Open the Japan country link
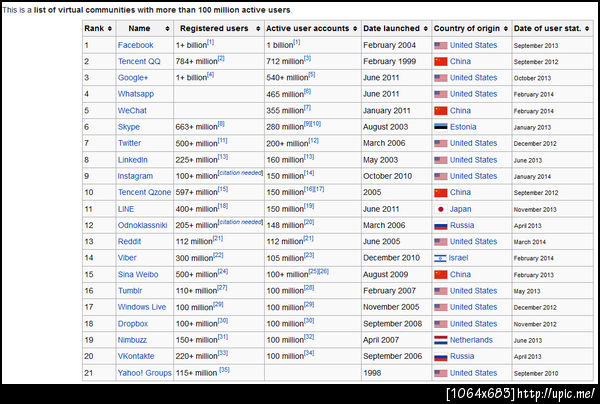 (460, 209)
